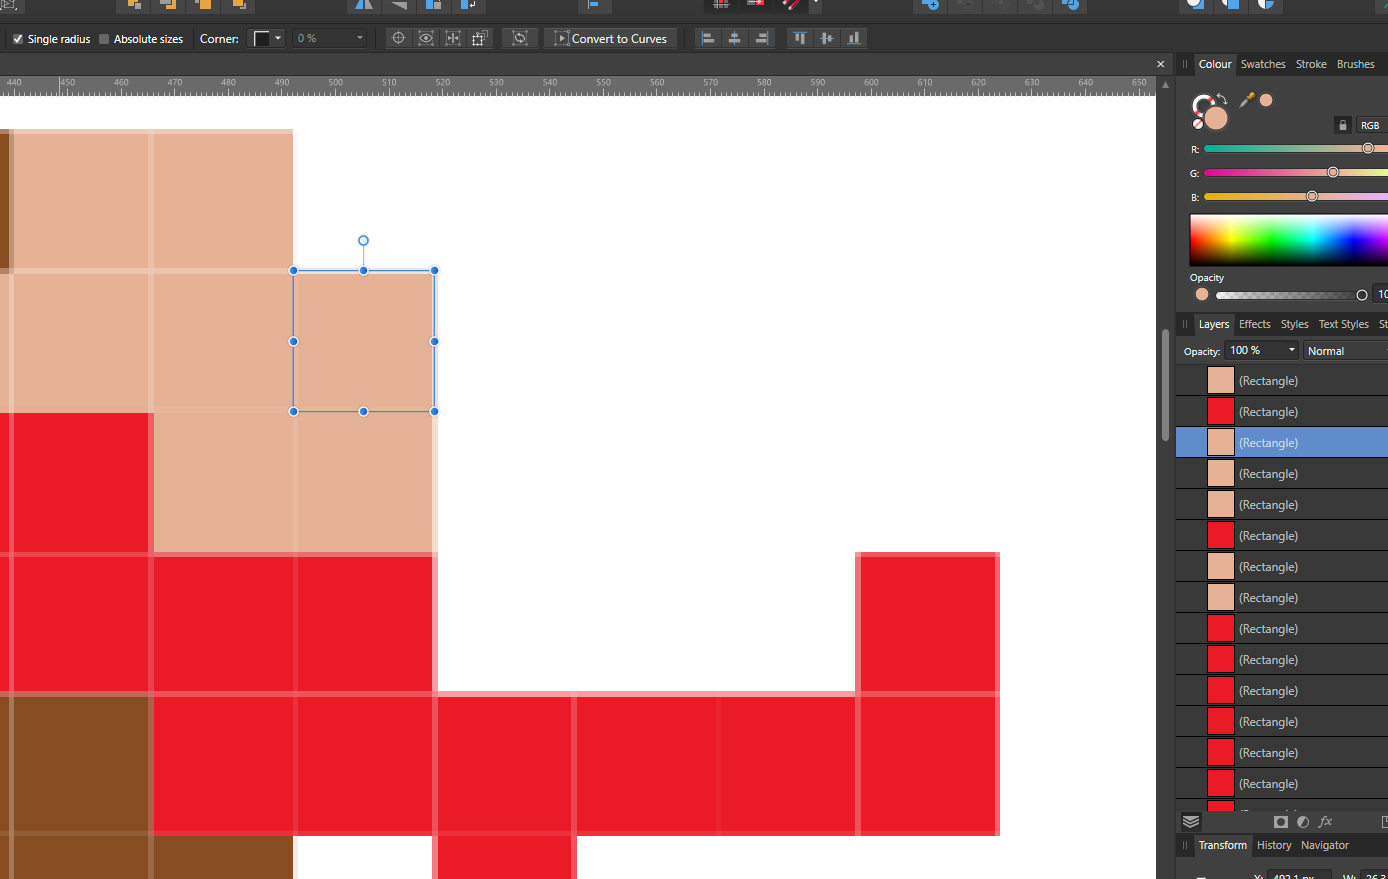Screen dimensions: 1388x879
Task: Select the topmost (Rectangle) layer
Action: [x=1282, y=381]
